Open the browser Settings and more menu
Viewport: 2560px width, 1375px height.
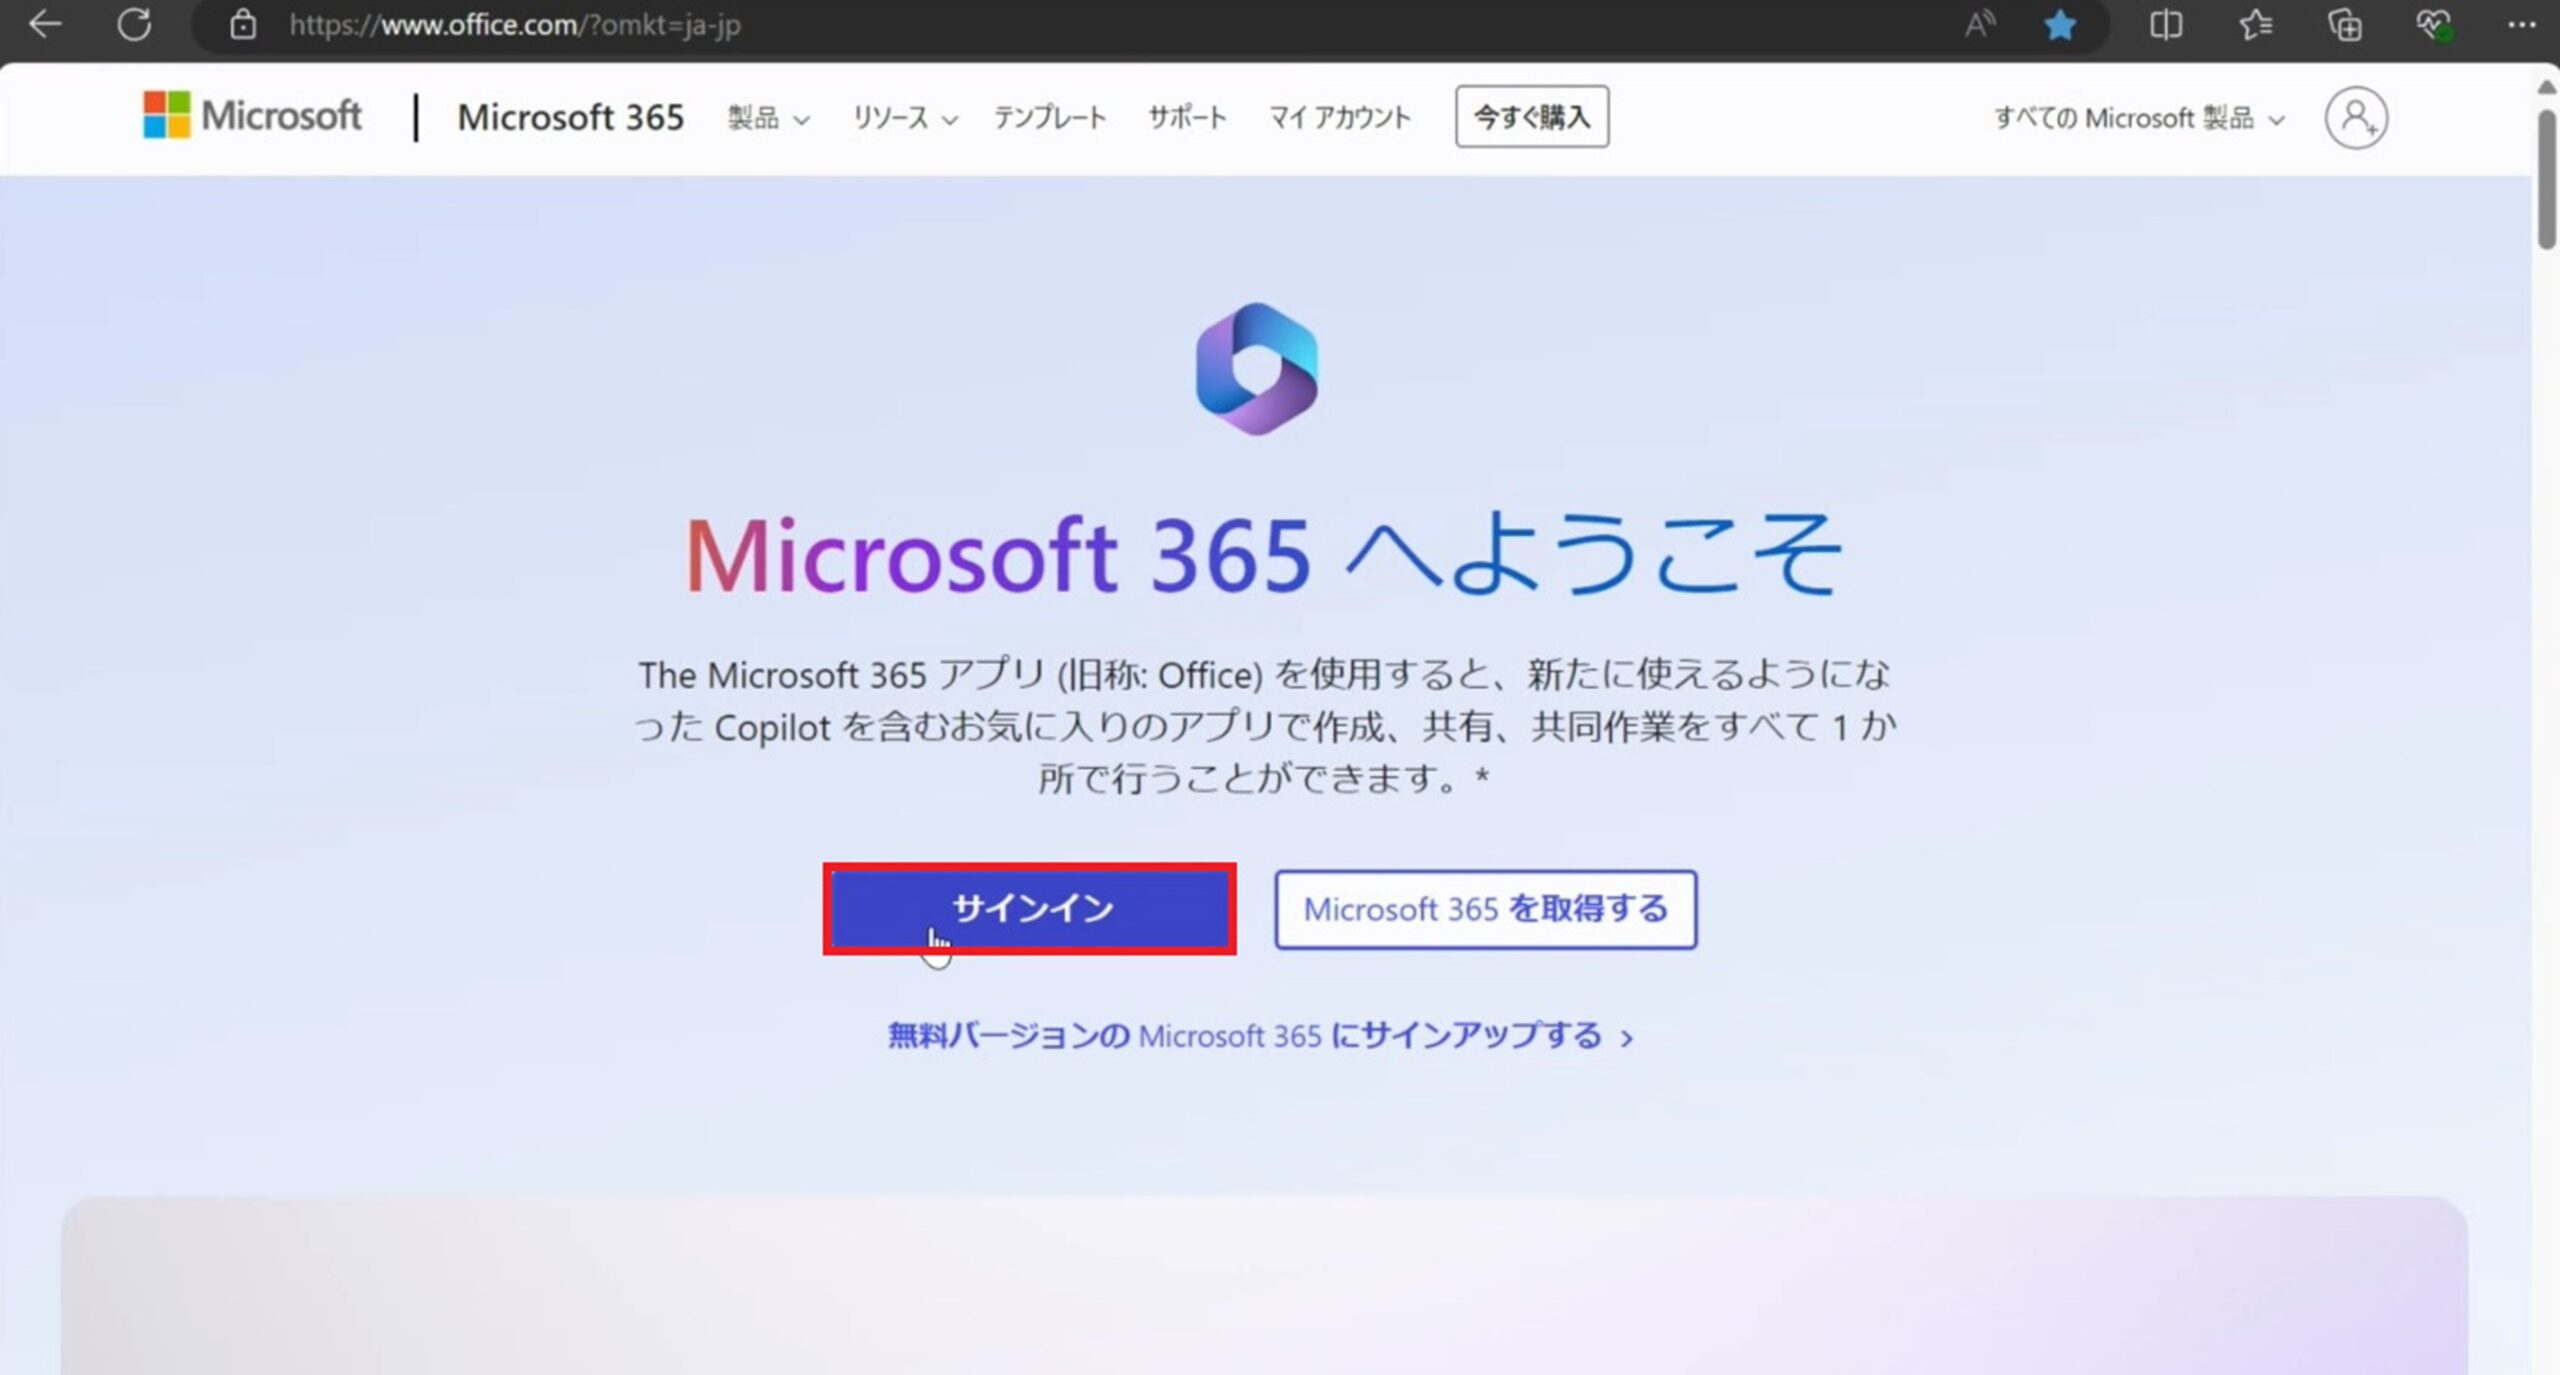point(2522,24)
